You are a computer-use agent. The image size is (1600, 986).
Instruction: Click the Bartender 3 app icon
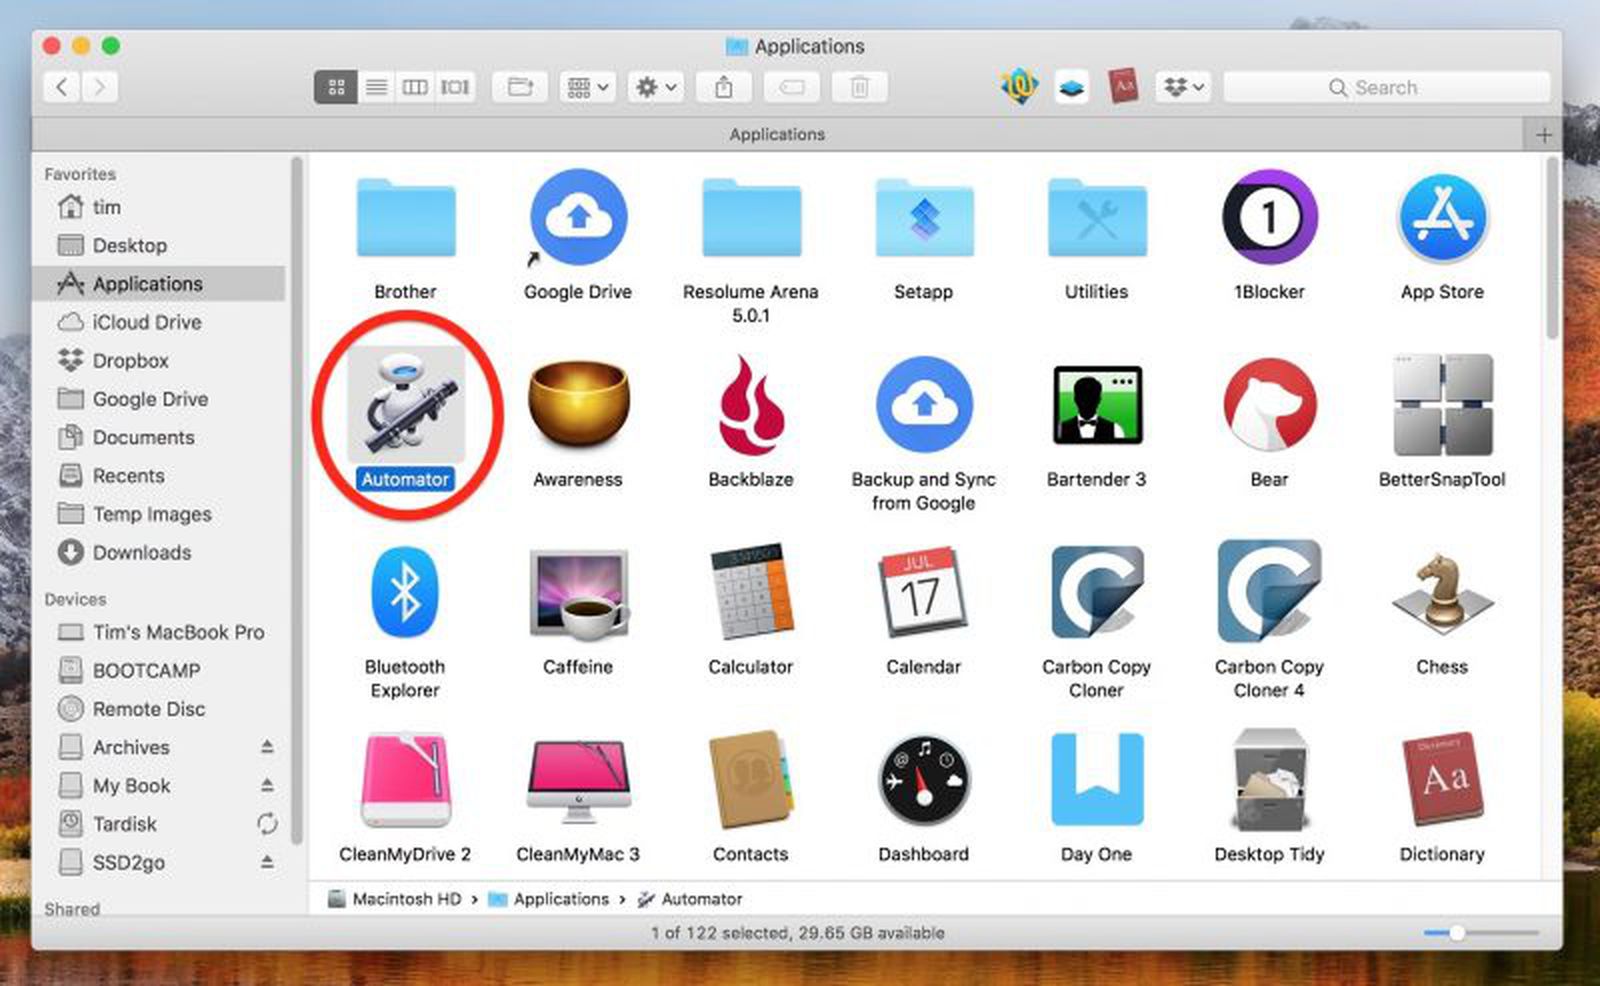point(1096,407)
